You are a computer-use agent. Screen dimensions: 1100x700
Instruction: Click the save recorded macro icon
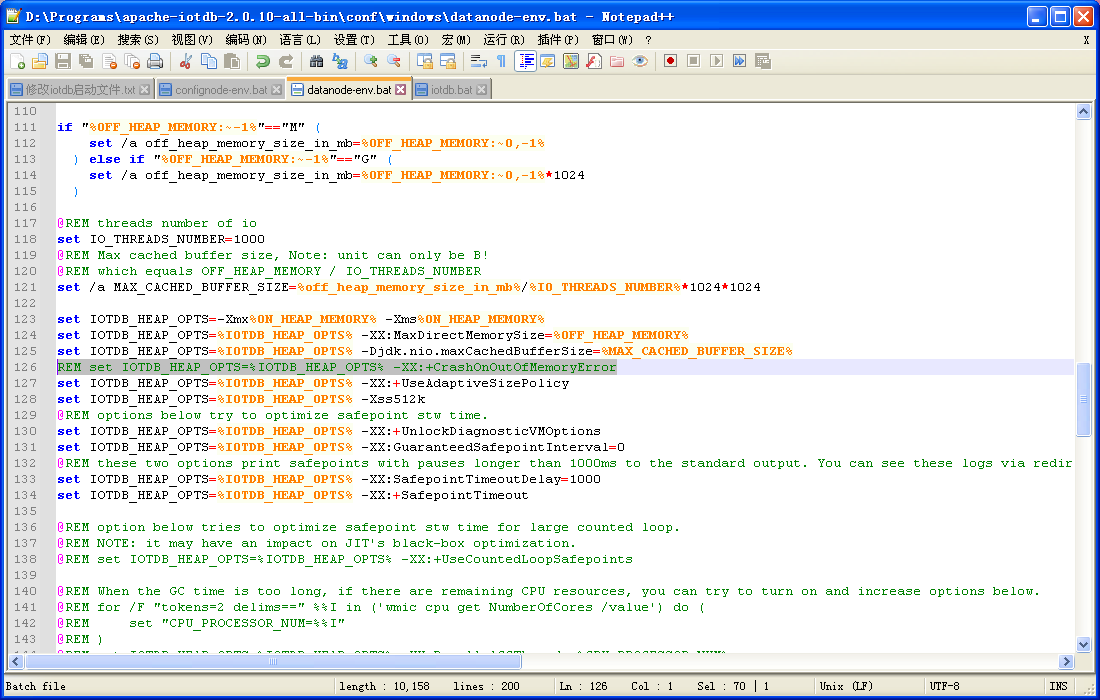click(763, 62)
